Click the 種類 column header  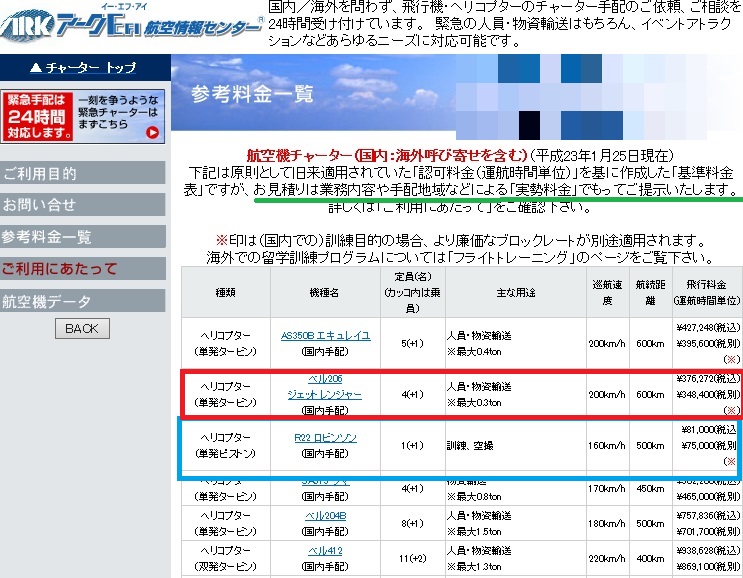pos(226,292)
